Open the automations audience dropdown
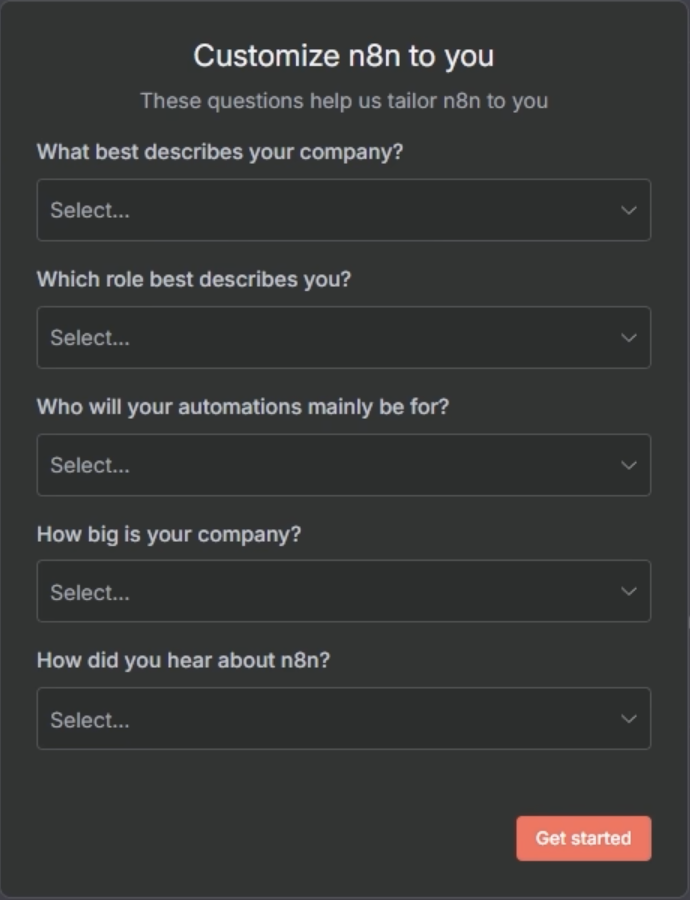Viewport: 690px width, 900px height. 343,465
